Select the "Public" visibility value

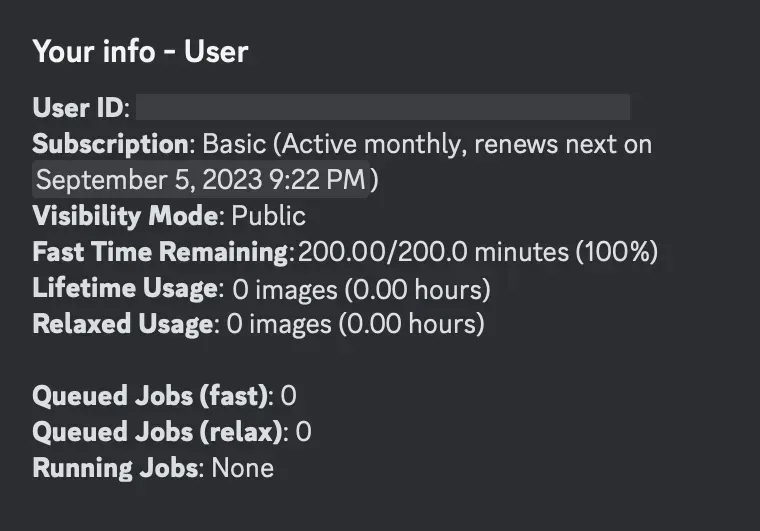point(269,216)
